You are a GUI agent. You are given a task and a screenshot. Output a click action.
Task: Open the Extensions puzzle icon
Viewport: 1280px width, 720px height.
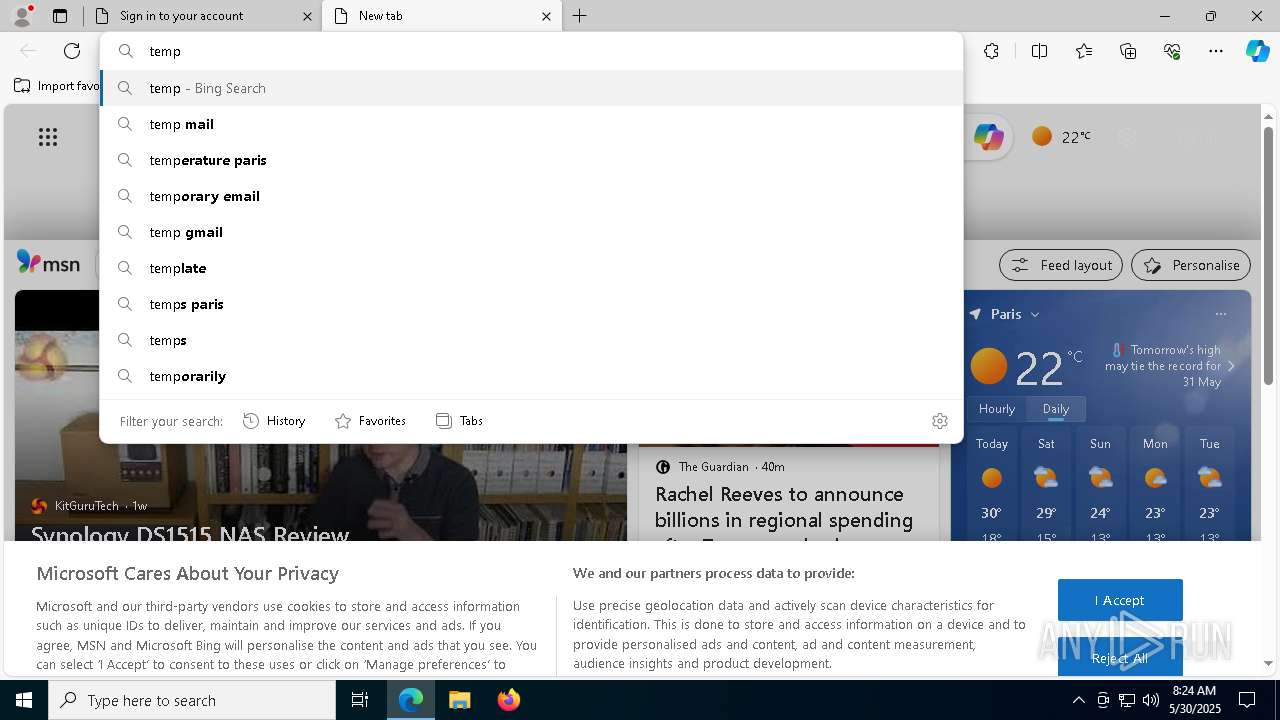(991, 51)
